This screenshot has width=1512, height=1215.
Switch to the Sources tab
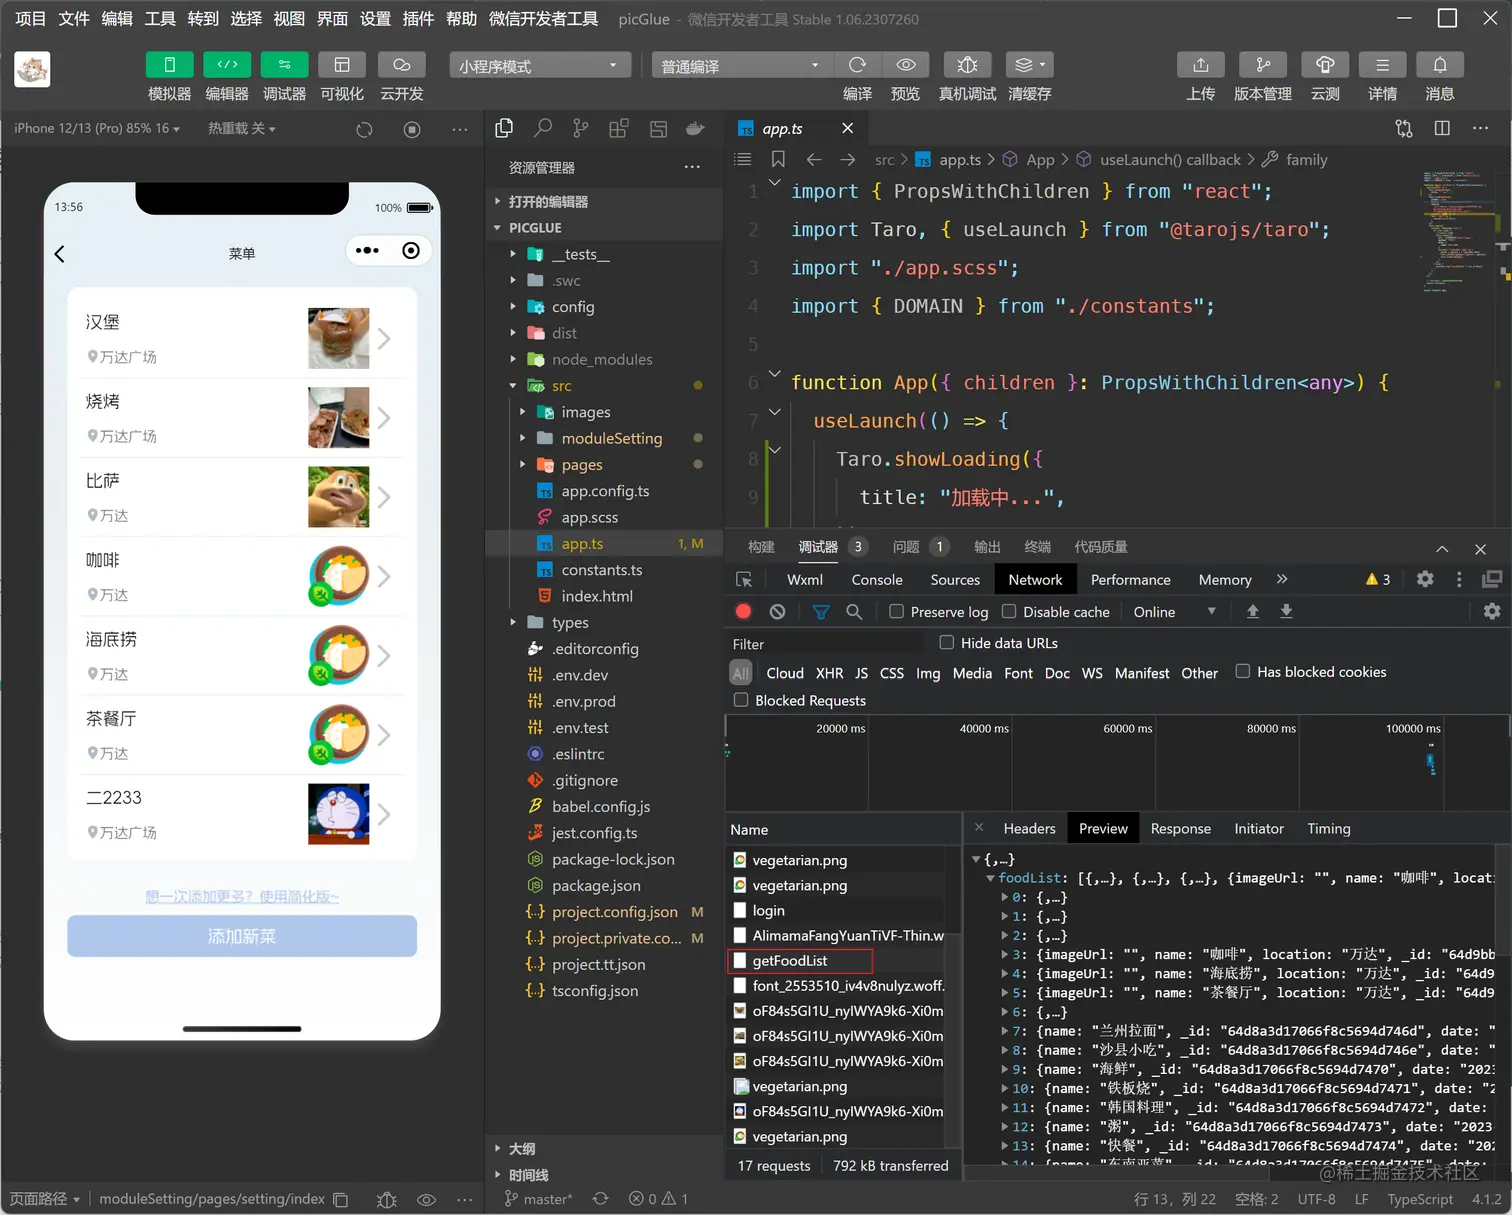(x=955, y=580)
